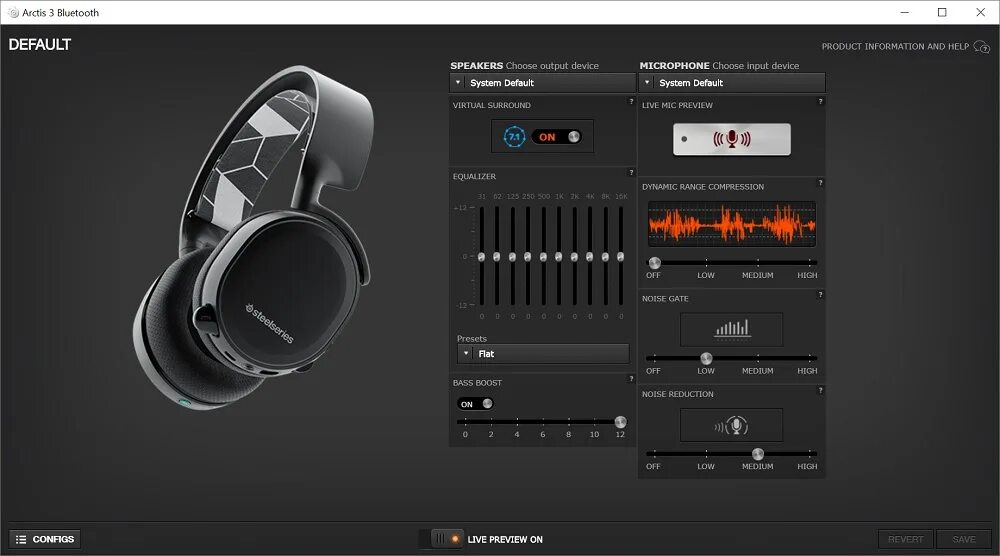
Task: Open the Noise Gate help question mark
Action: tap(820, 295)
